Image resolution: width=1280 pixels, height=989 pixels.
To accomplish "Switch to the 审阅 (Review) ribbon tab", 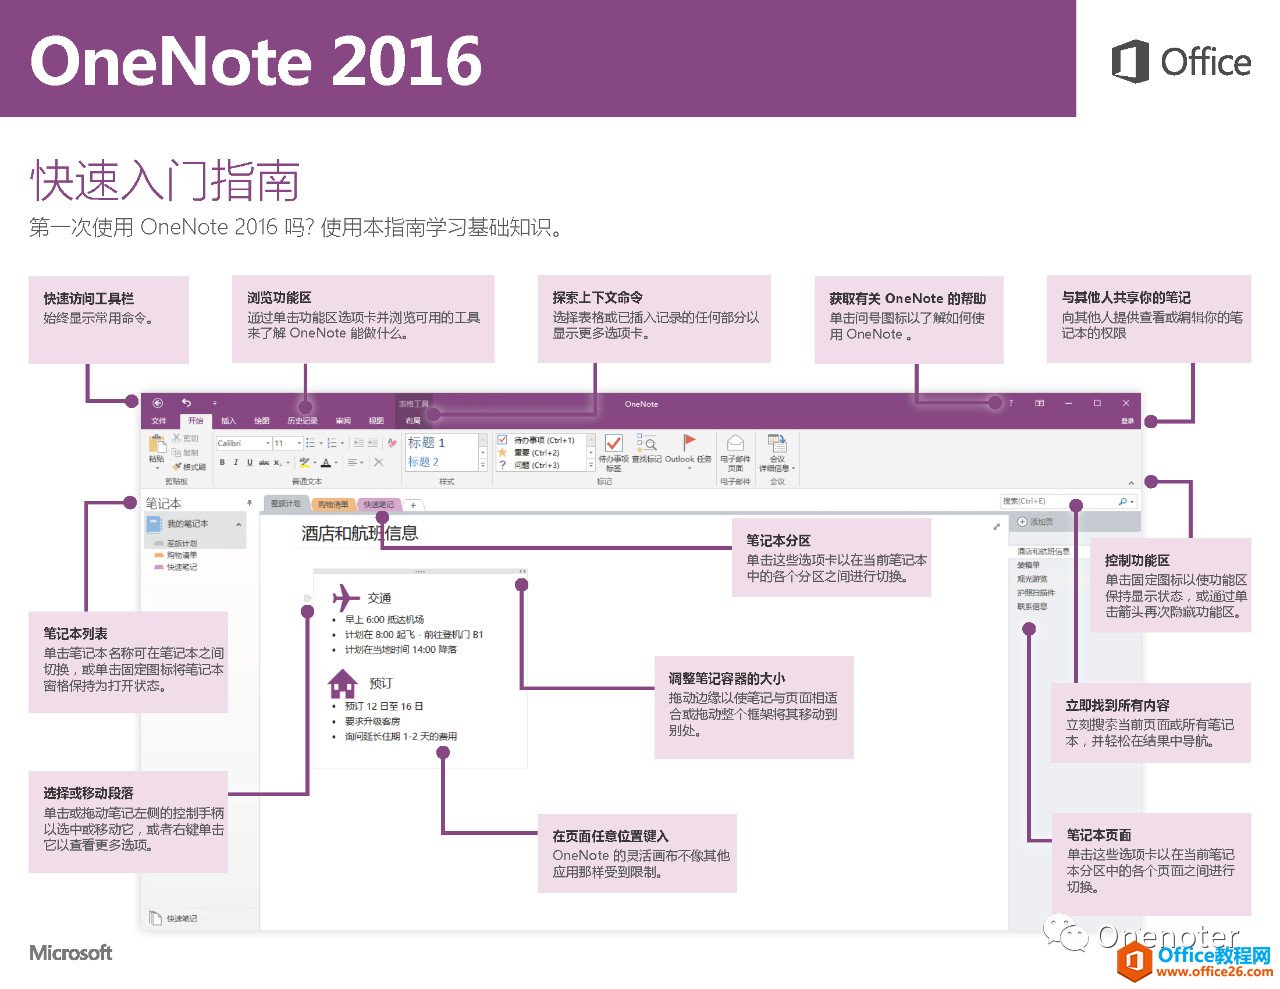I will click(343, 421).
